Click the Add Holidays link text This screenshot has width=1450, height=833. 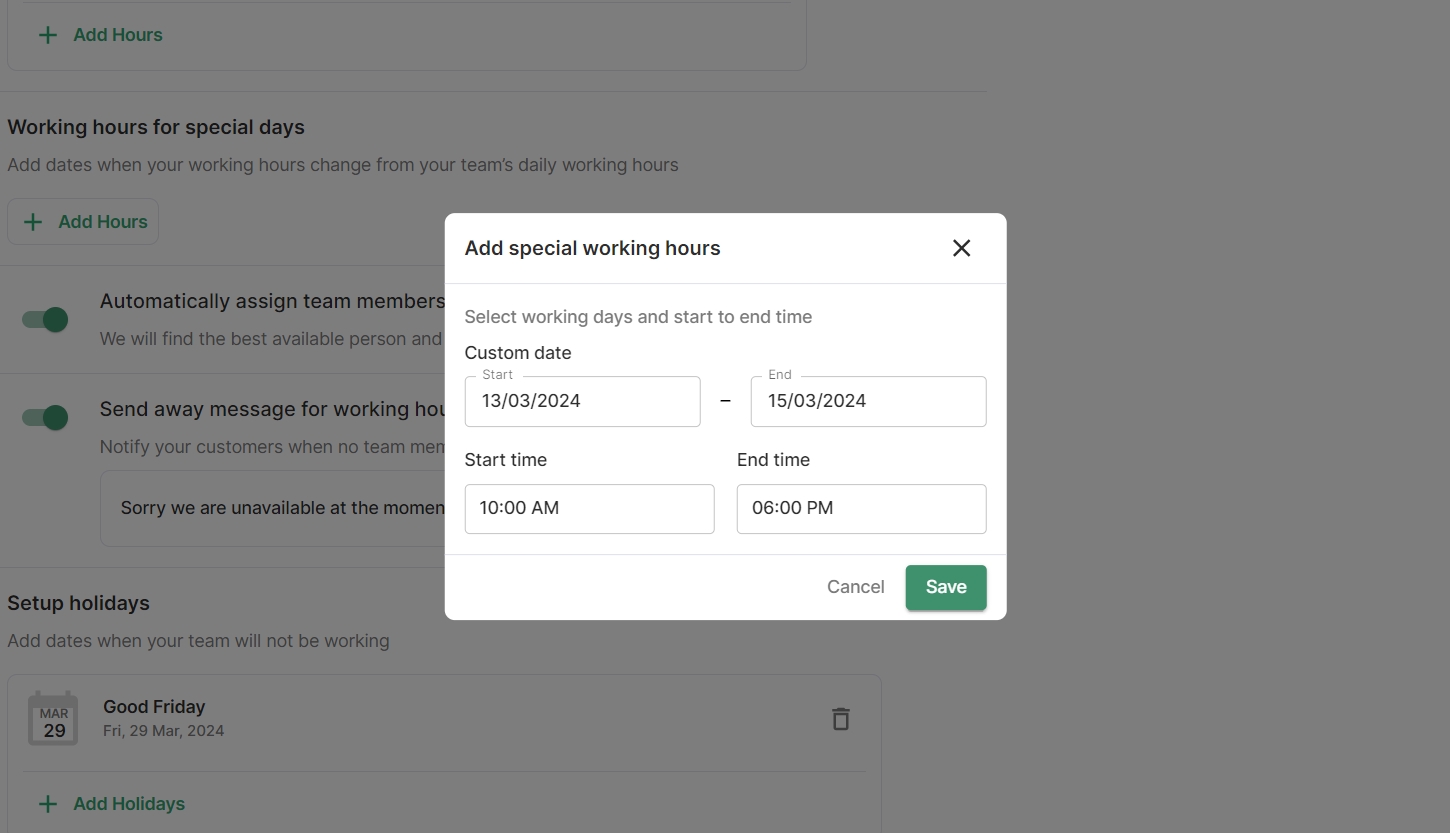(129, 804)
